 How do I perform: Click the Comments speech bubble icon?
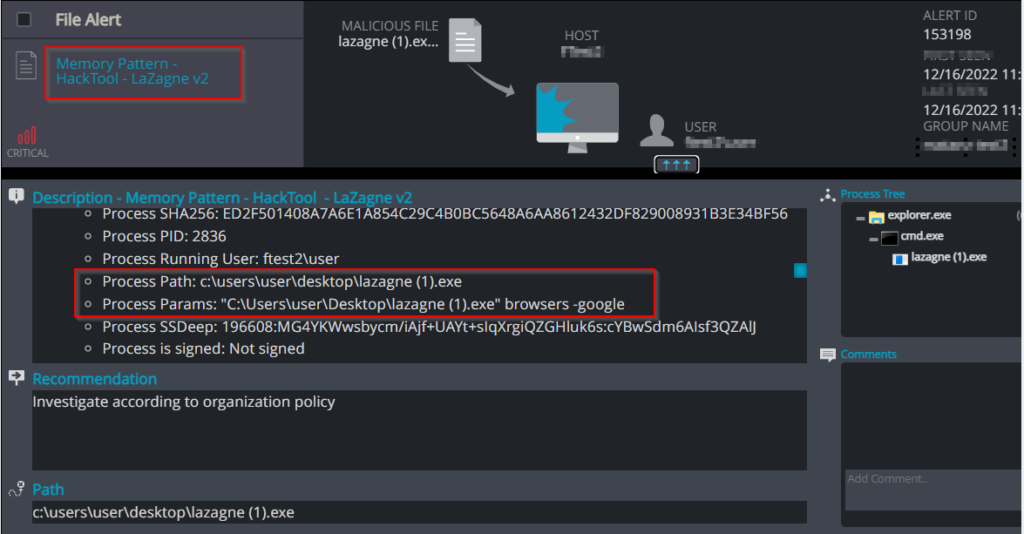[x=827, y=354]
